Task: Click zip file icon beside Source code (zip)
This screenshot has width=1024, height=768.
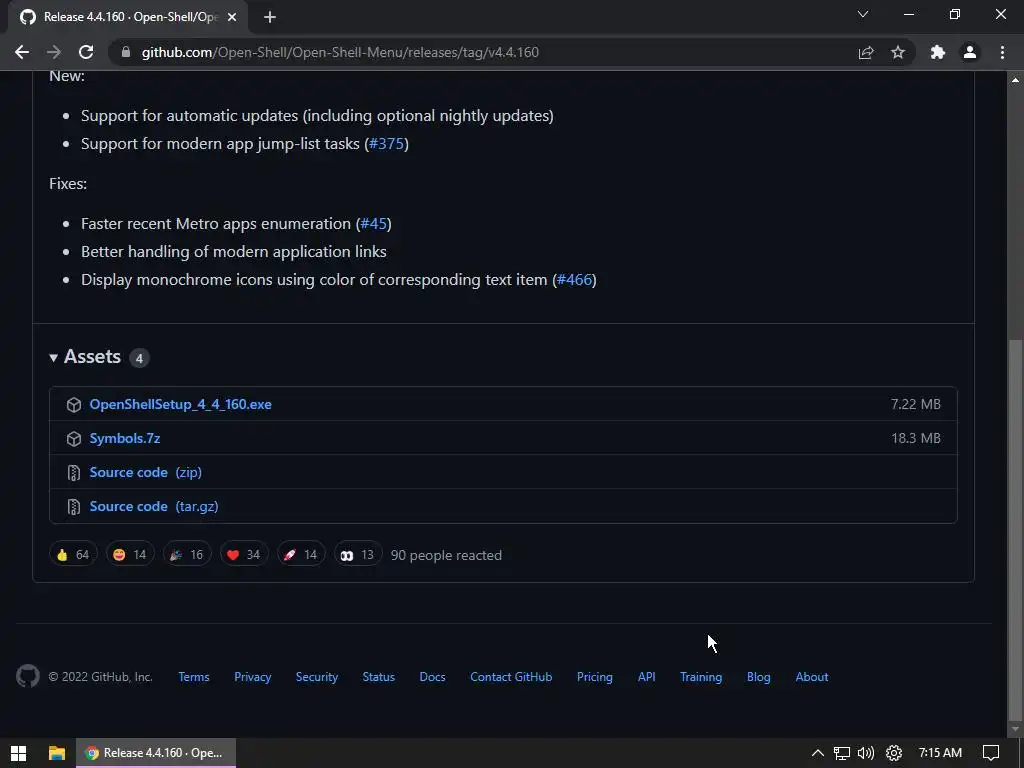Action: 74,472
